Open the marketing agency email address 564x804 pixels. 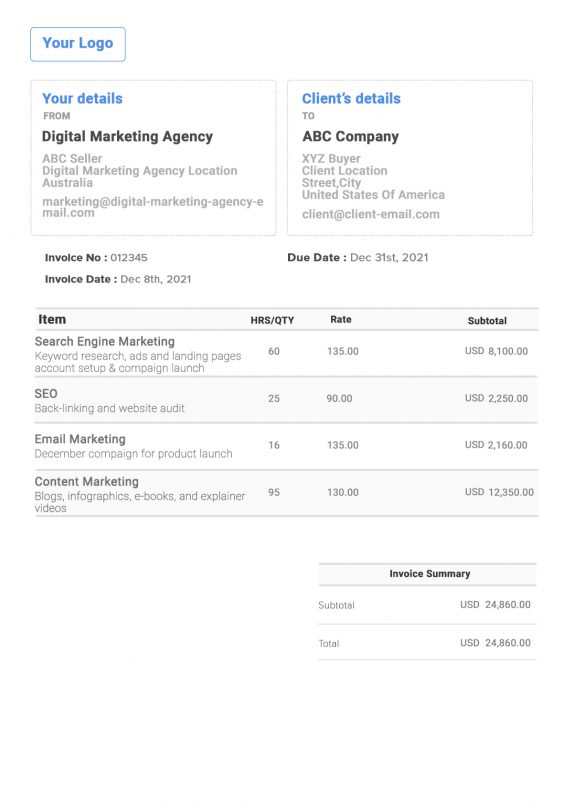(x=153, y=207)
